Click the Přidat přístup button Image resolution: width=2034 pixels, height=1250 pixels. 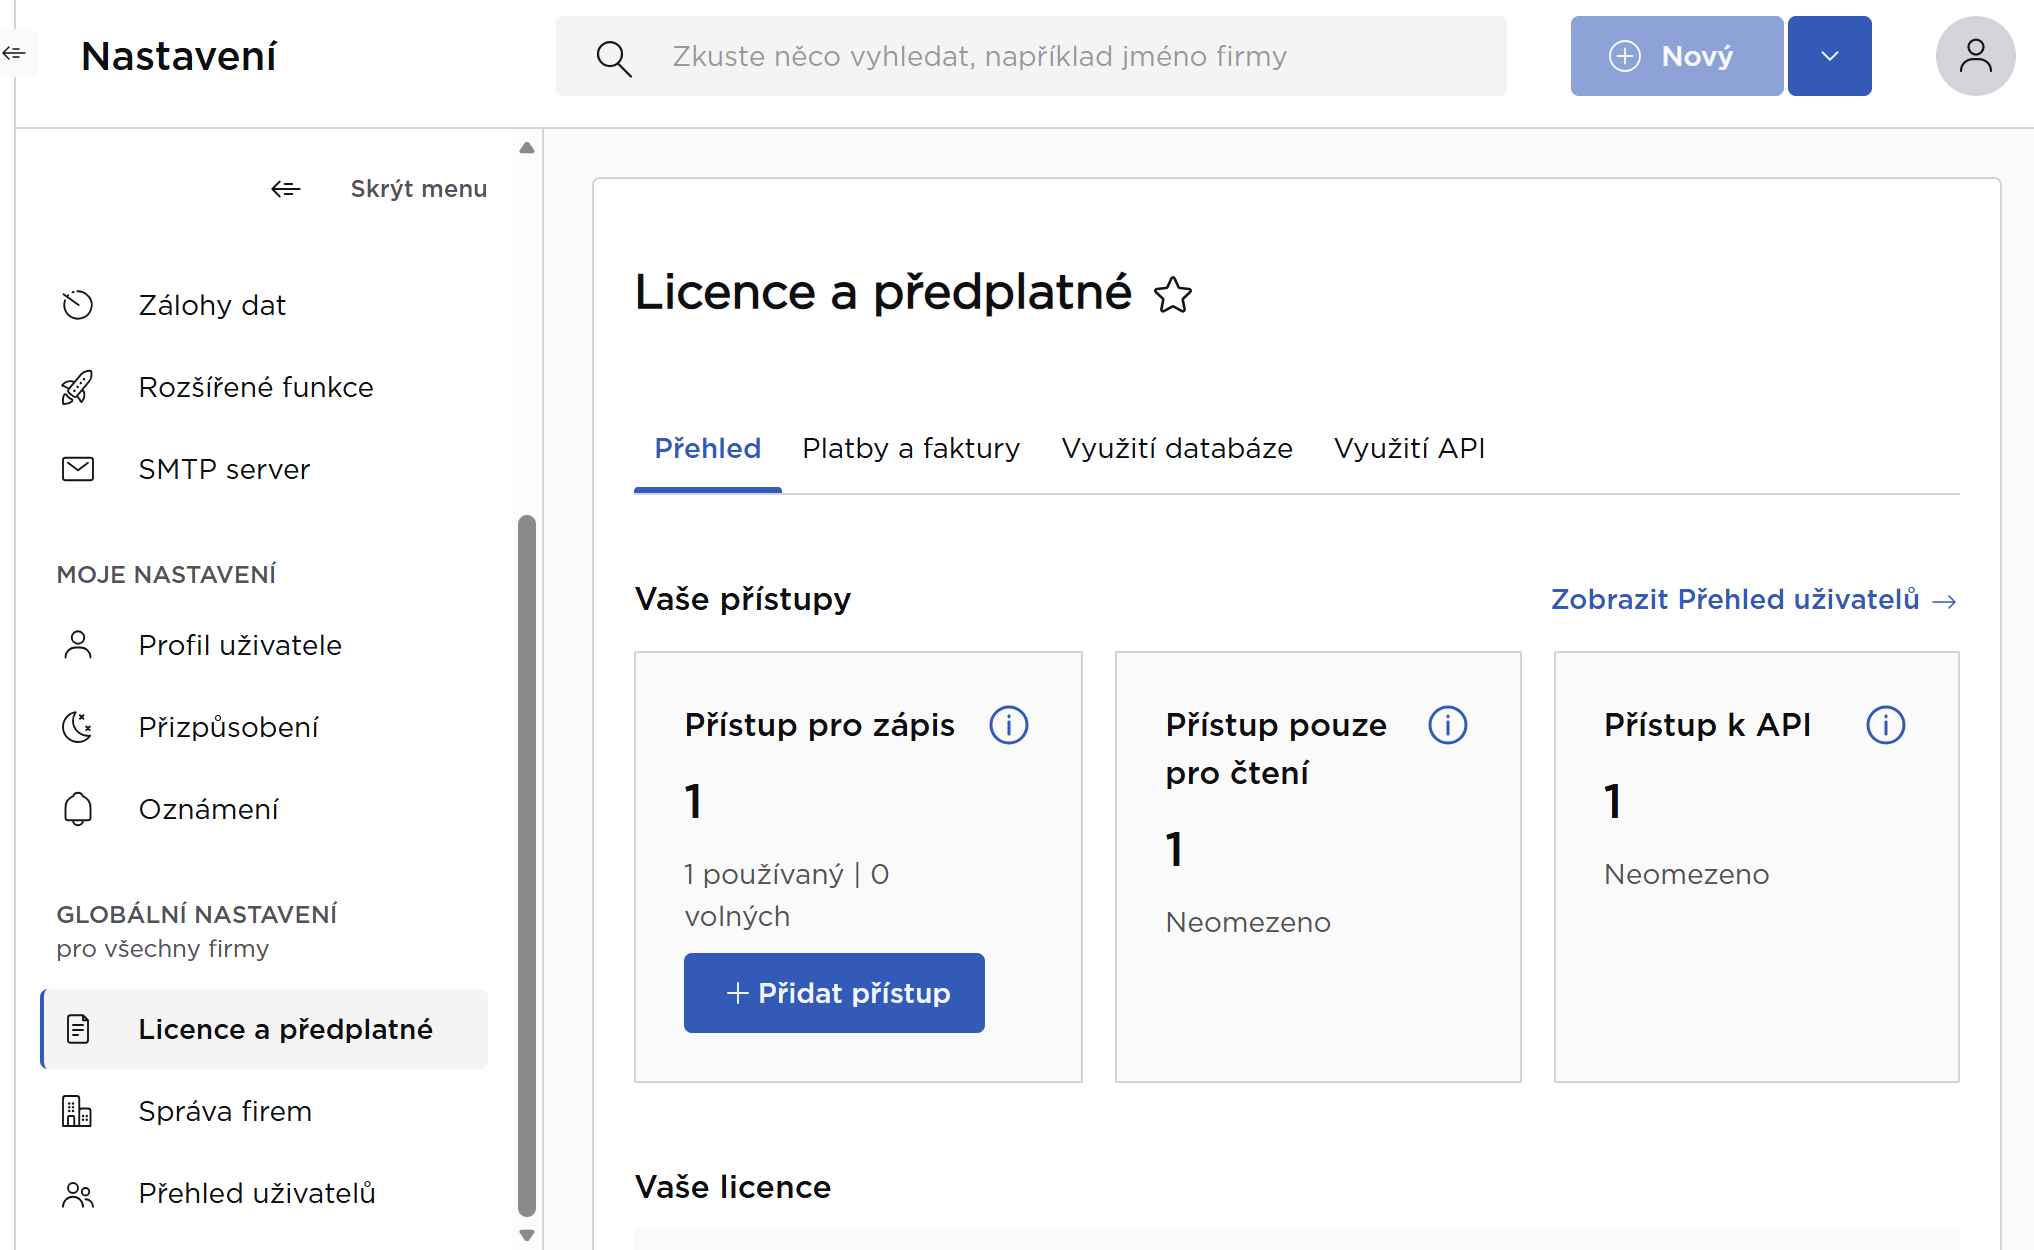(x=834, y=993)
